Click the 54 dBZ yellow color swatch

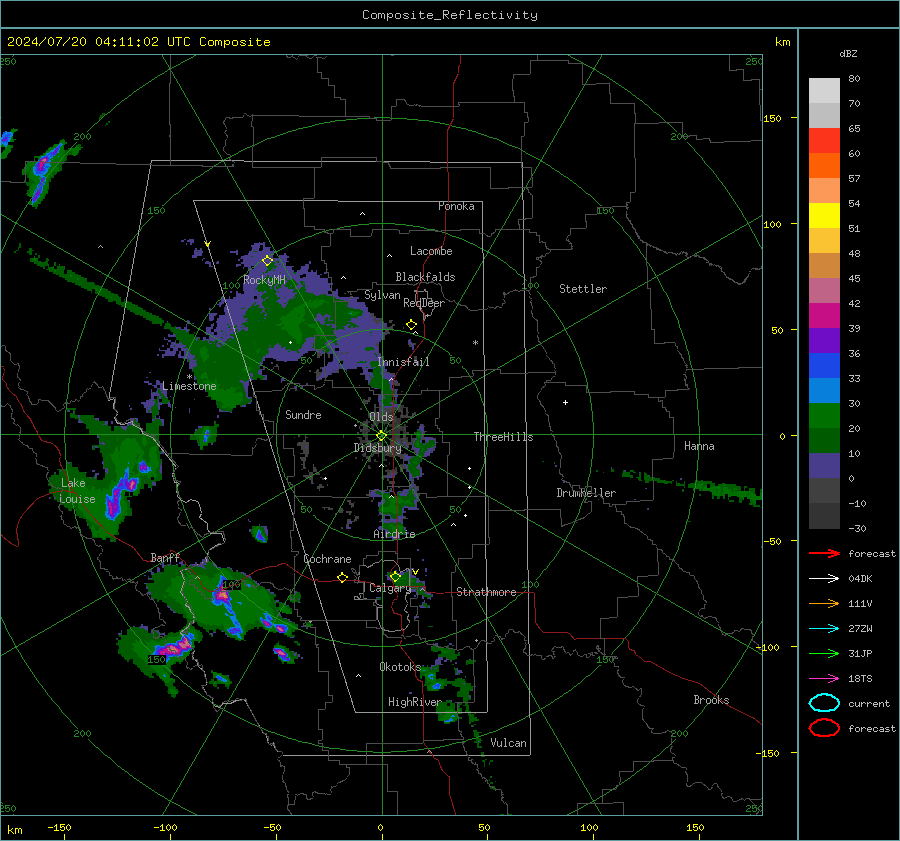pyautogui.click(x=824, y=215)
